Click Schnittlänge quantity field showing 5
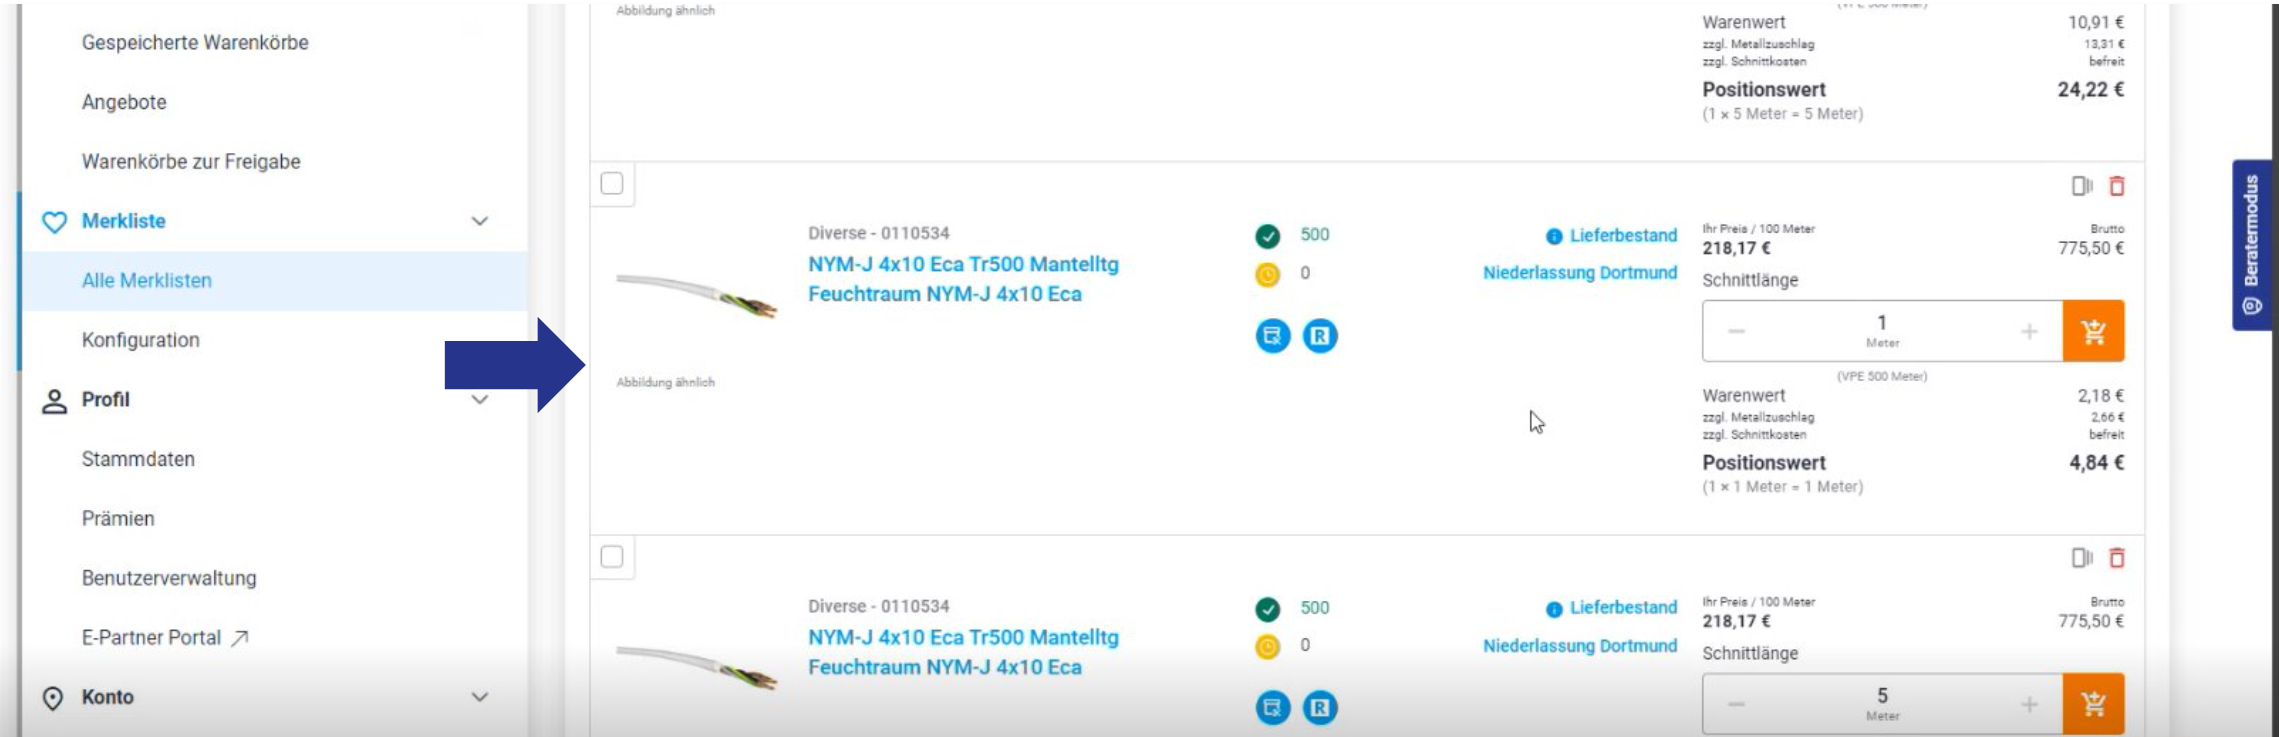Screen dimensions: 2279x737 [x=1883, y=704]
